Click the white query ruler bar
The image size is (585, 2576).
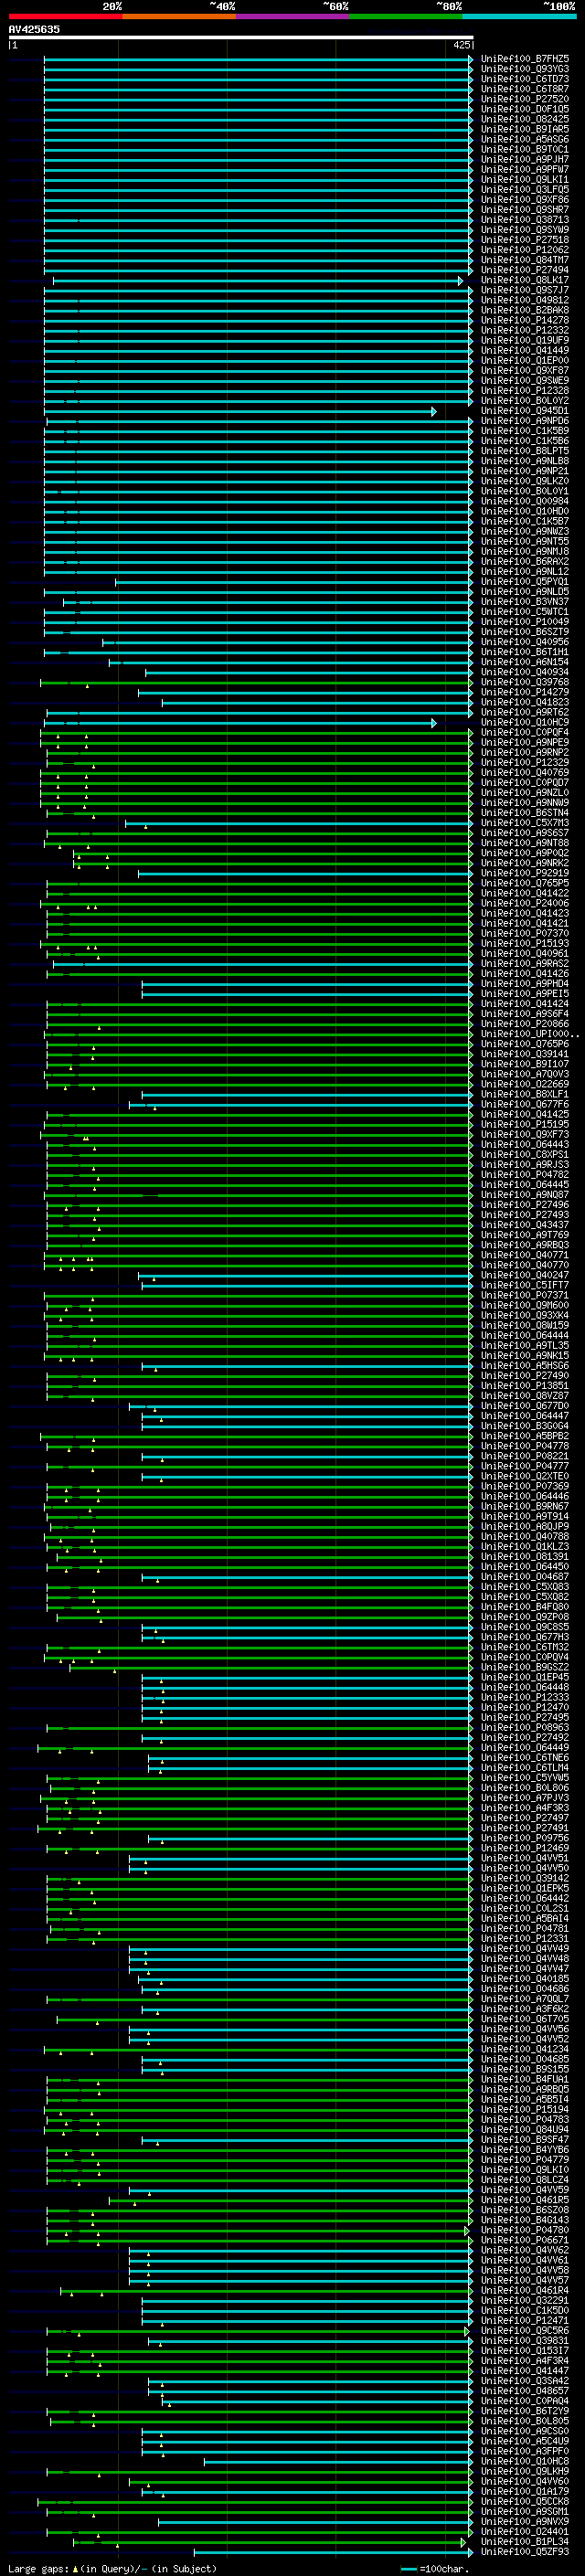[x=241, y=37]
